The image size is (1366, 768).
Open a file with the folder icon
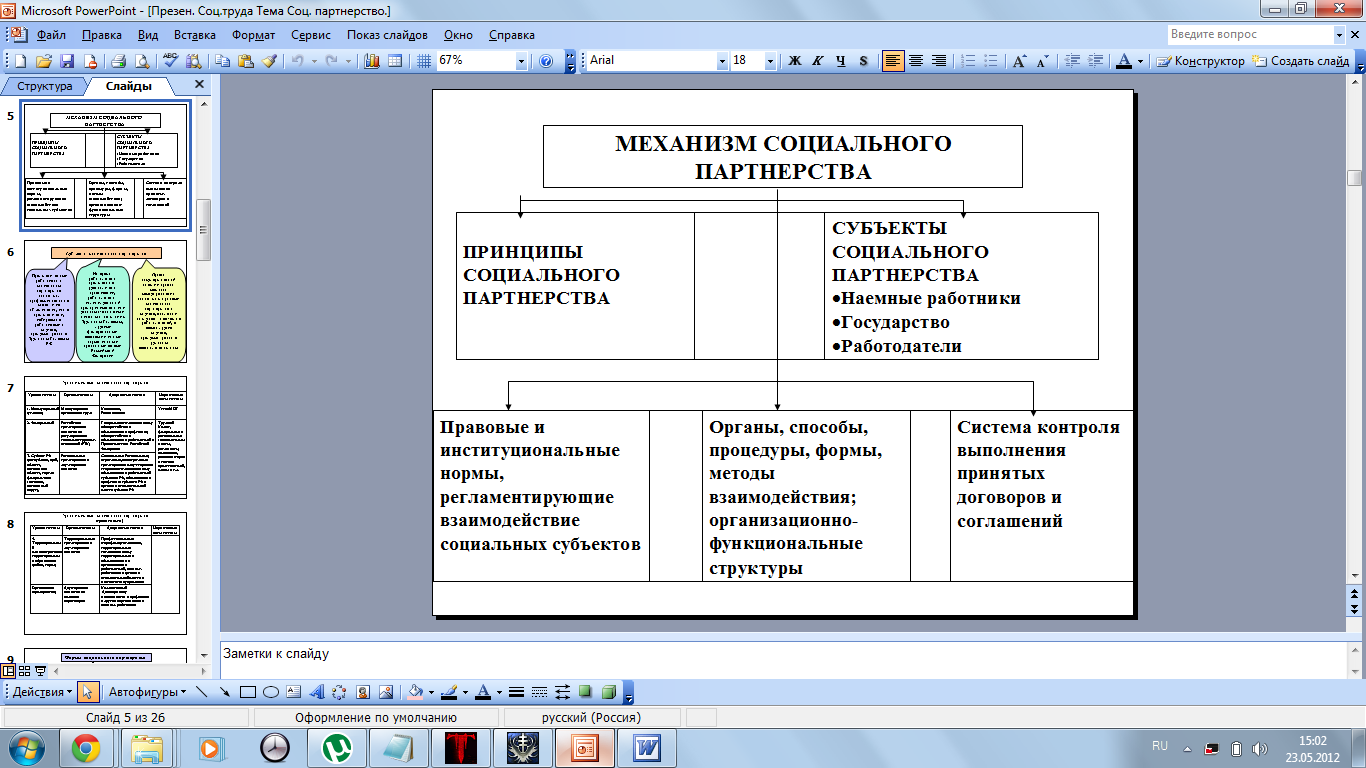tap(44, 60)
